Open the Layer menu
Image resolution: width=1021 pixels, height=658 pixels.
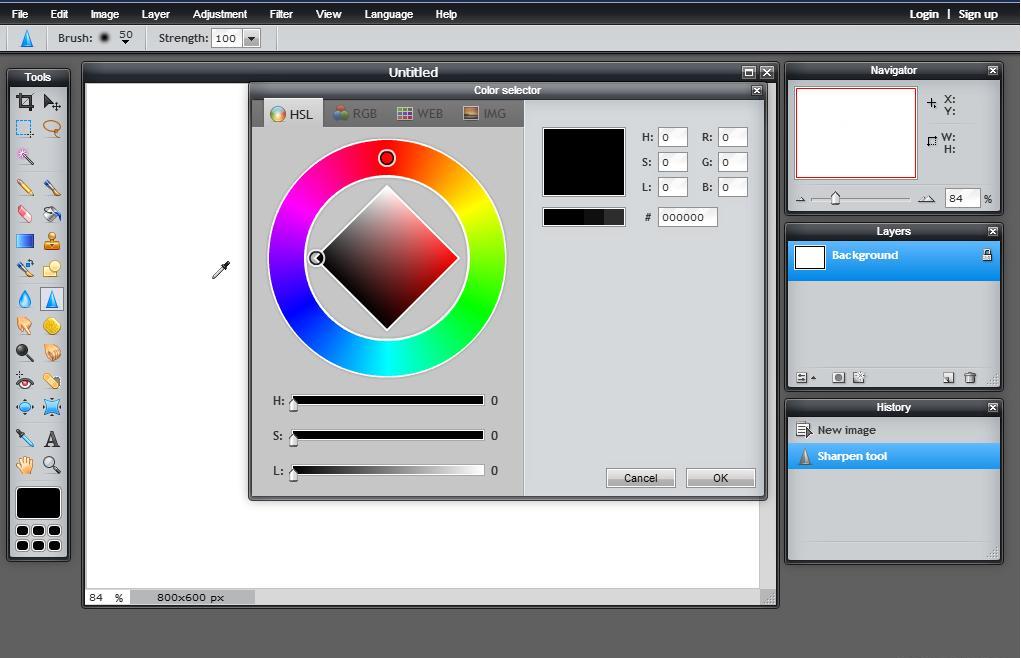coord(156,14)
